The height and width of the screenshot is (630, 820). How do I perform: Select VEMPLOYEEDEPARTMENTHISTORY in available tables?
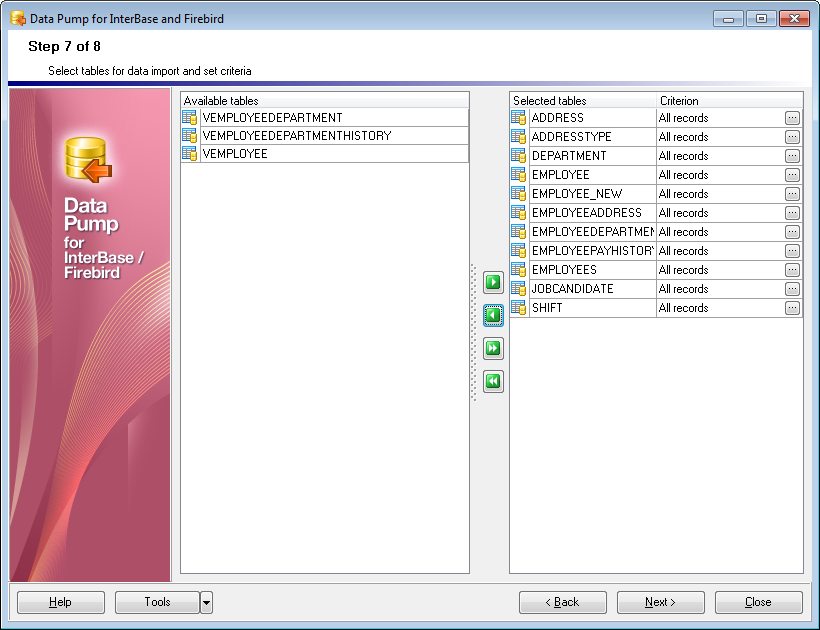tap(296, 136)
